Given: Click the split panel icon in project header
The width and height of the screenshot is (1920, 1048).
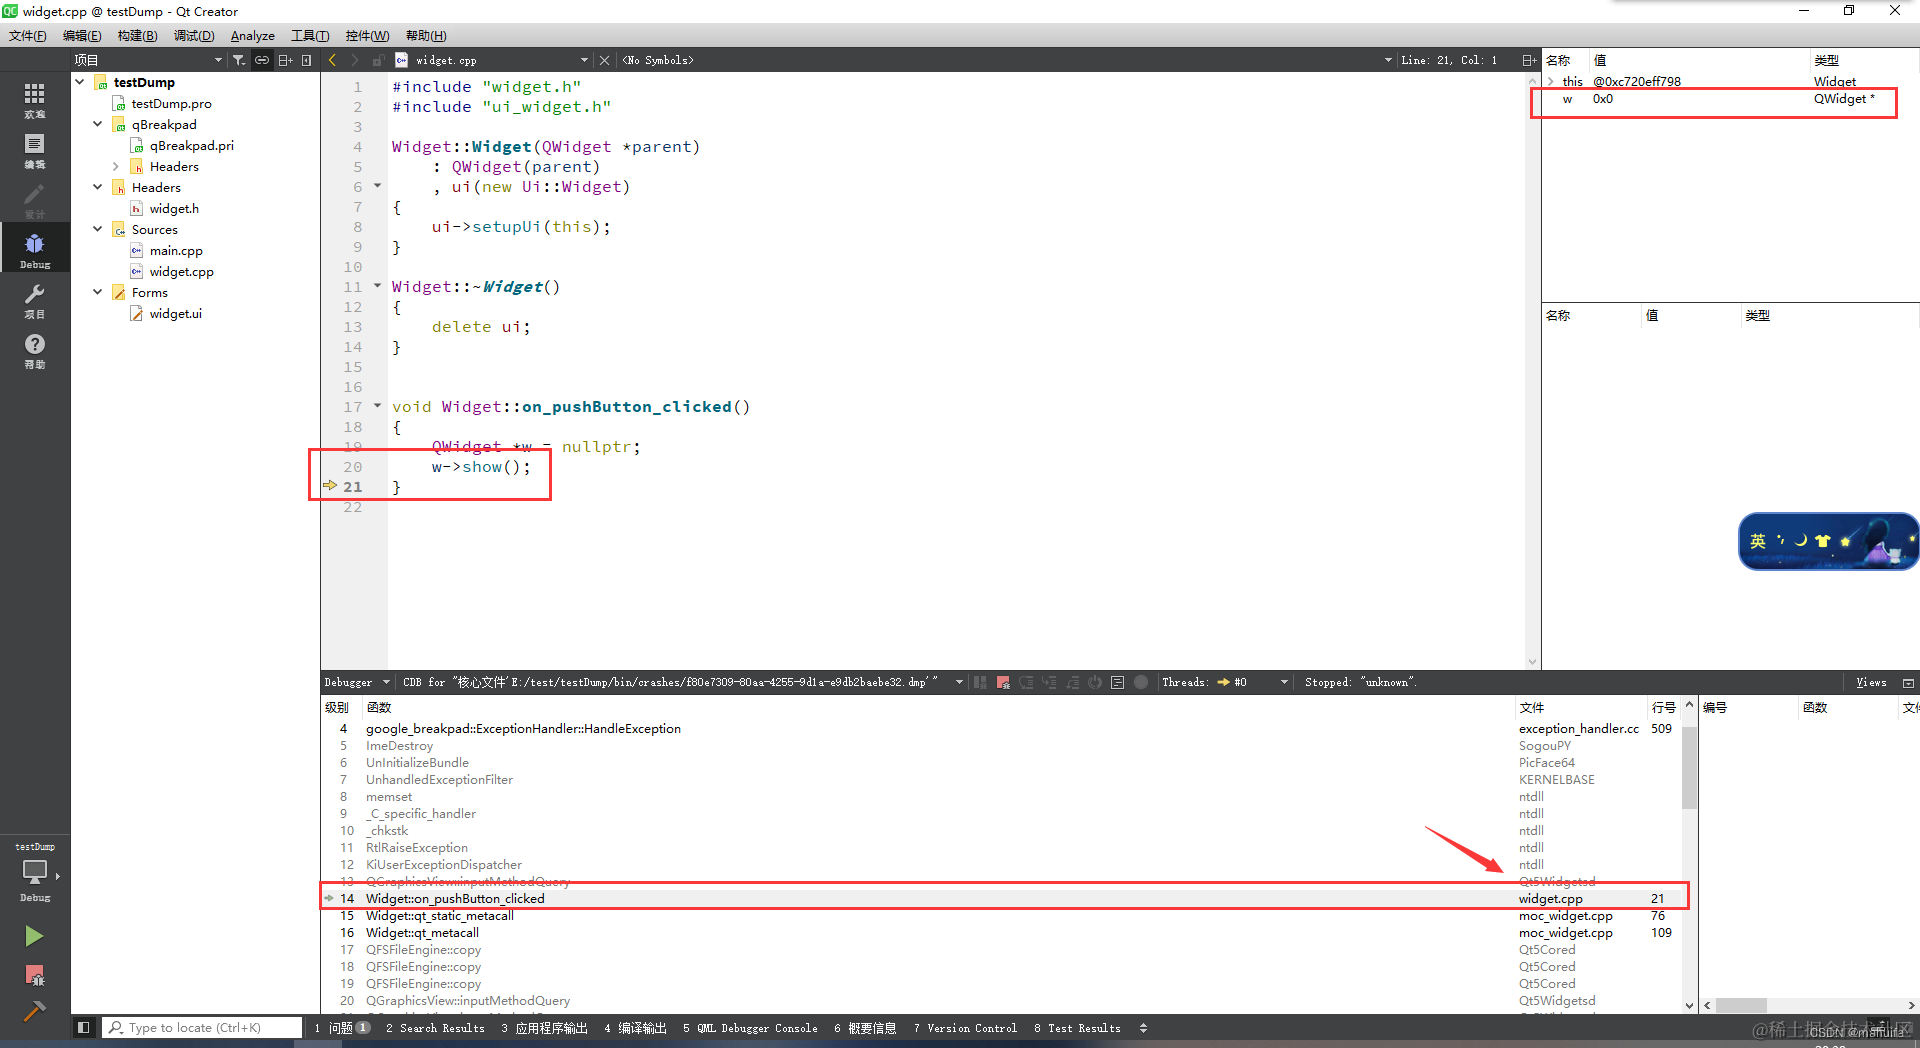Looking at the screenshot, I should point(285,60).
